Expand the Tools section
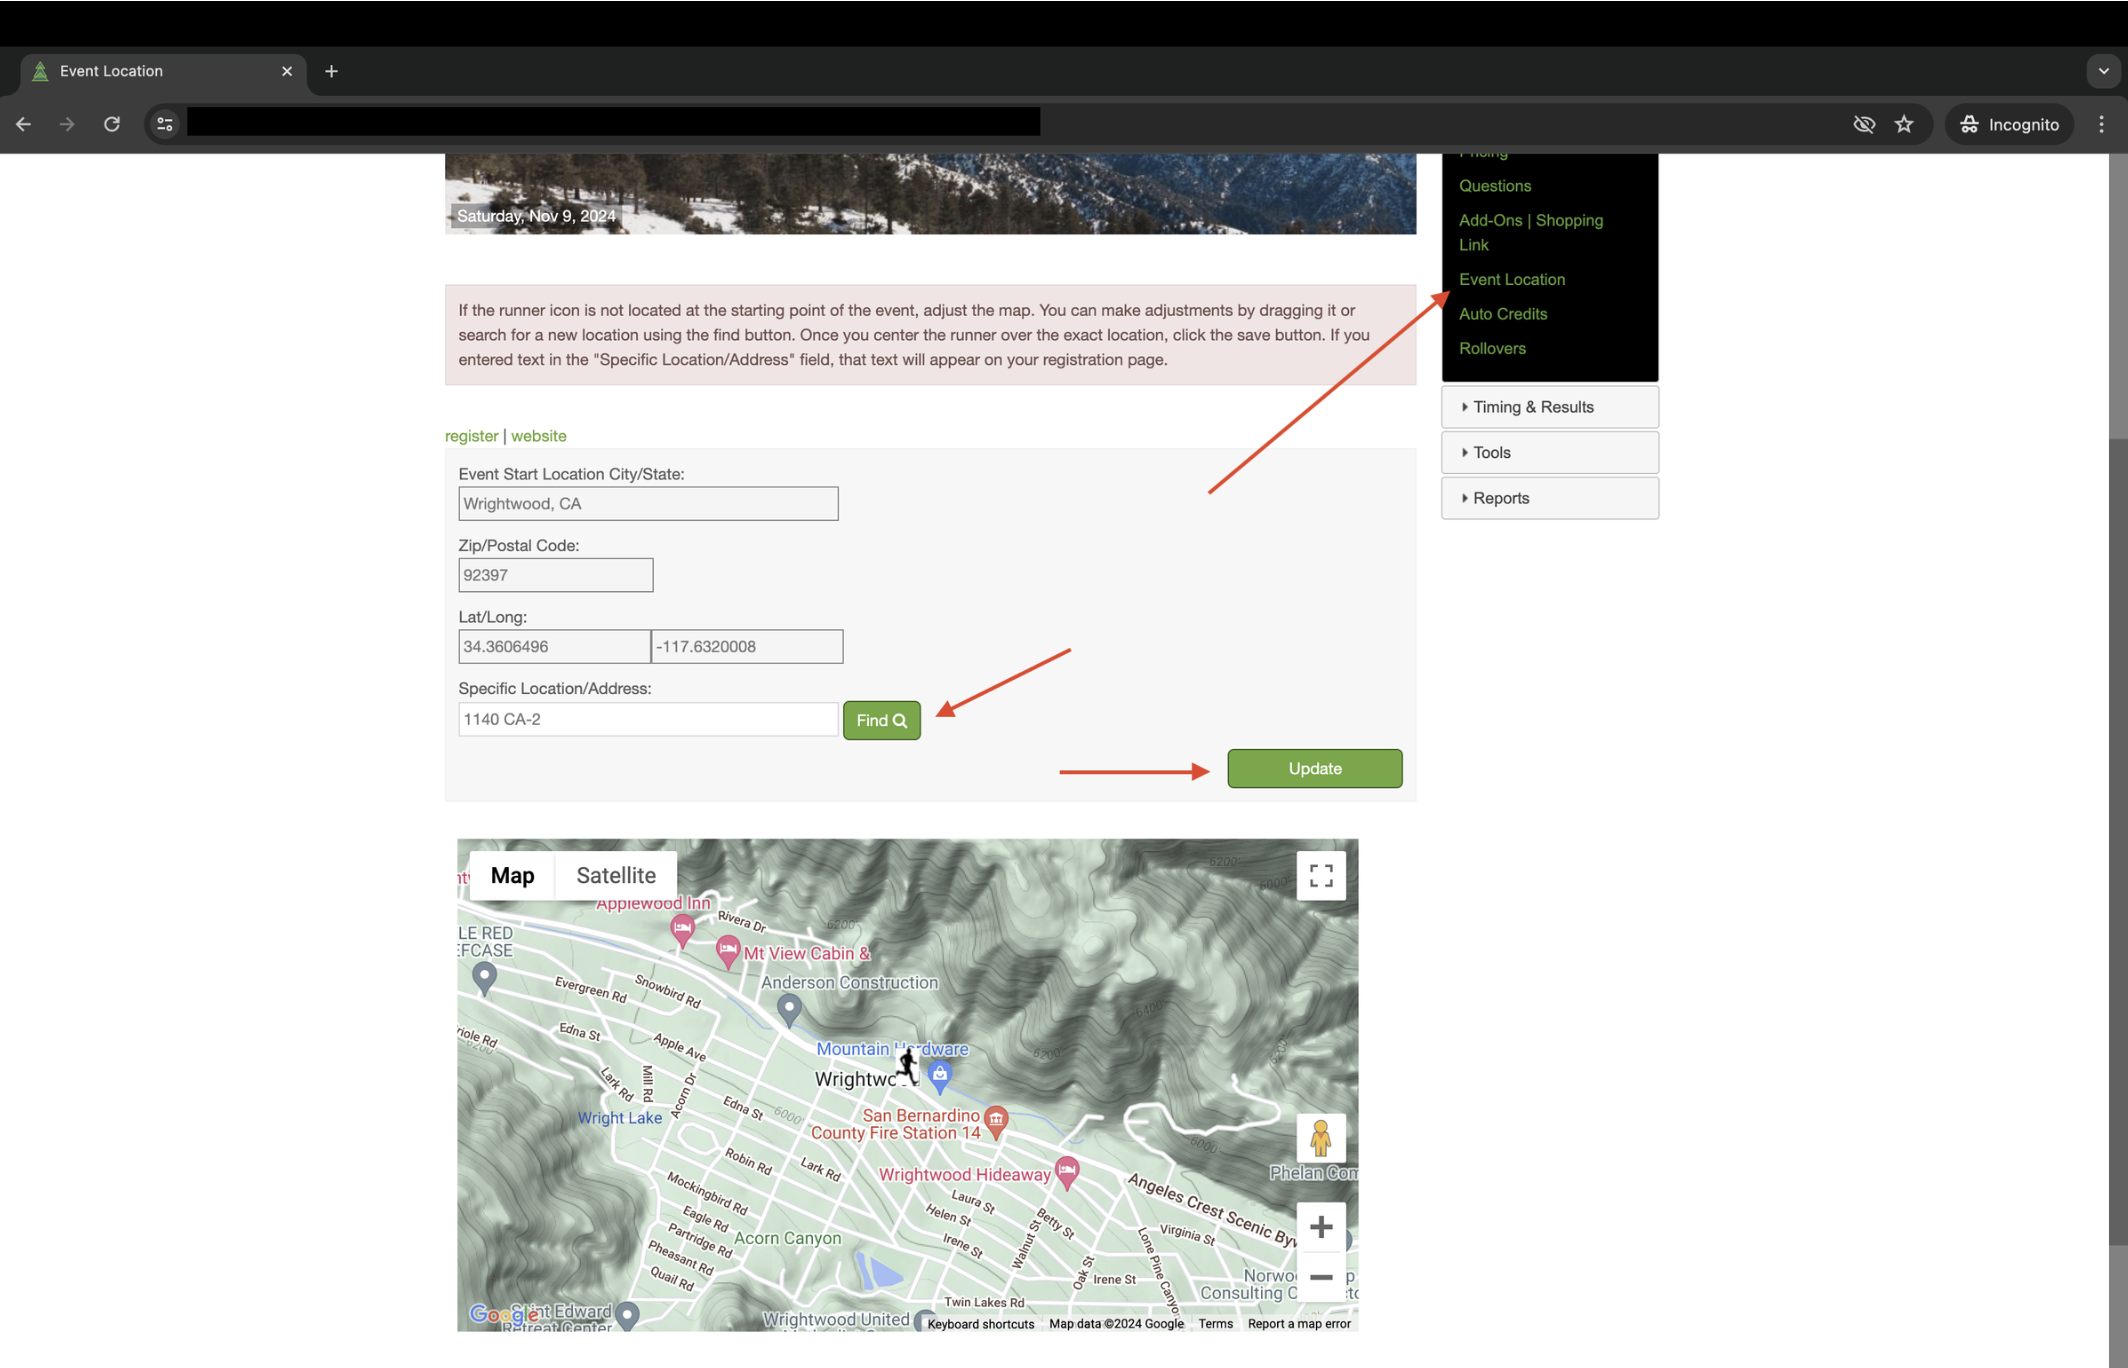Image resolution: width=2128 pixels, height=1368 pixels. tap(1550, 452)
